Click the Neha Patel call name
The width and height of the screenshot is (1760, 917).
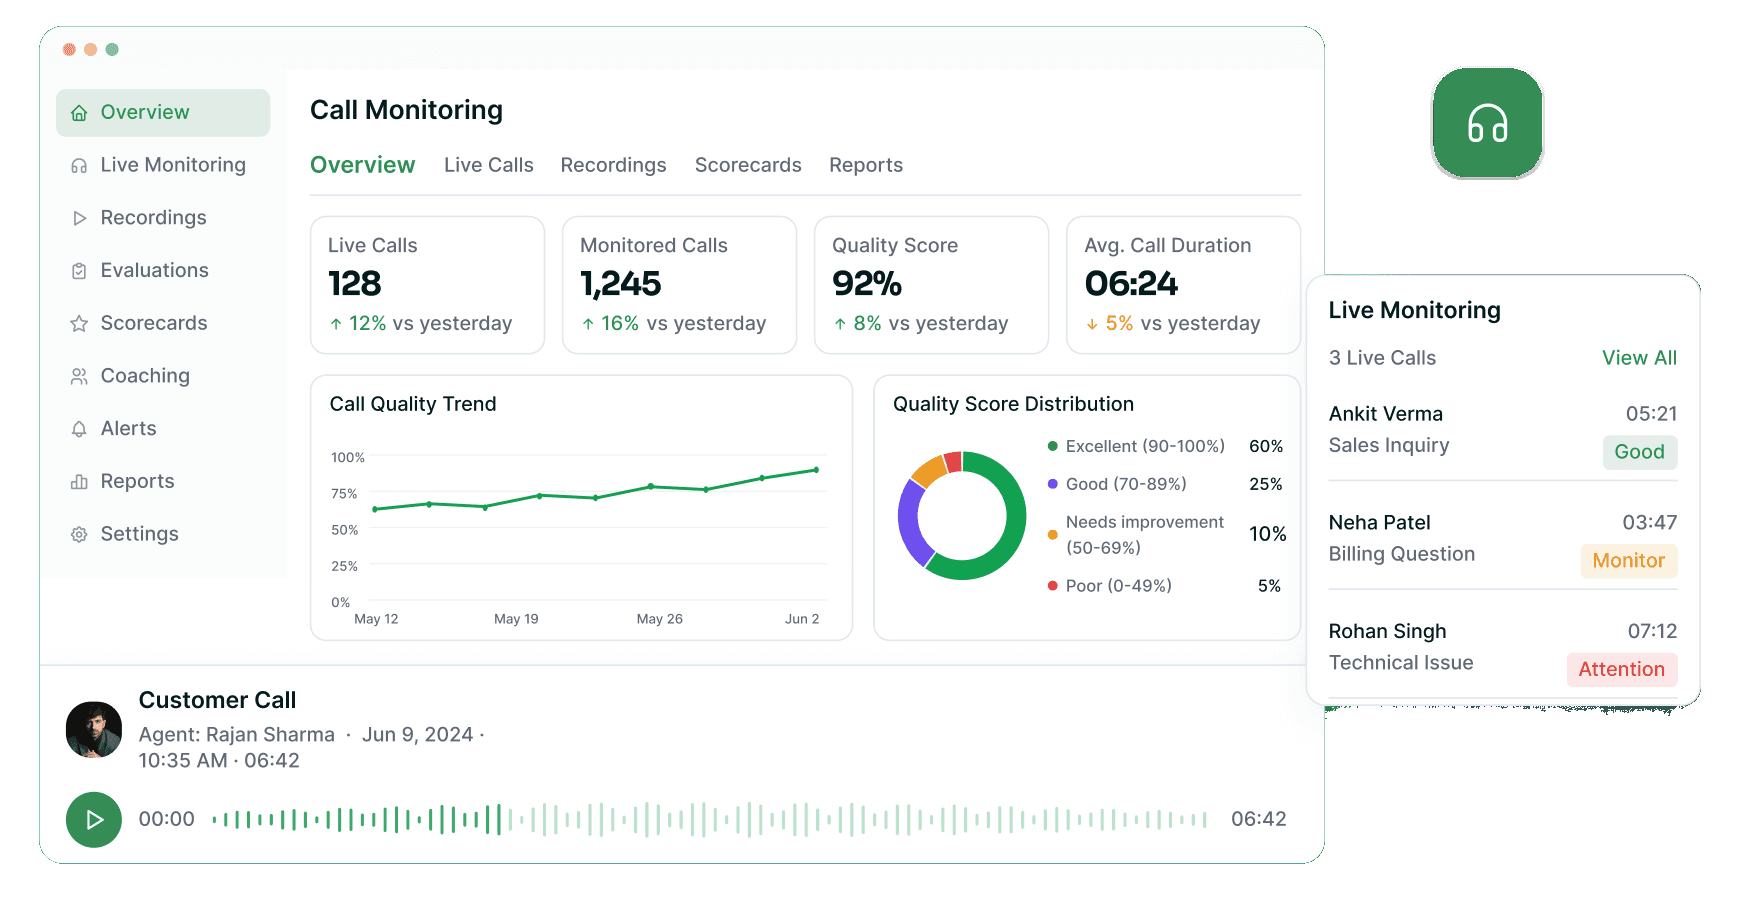tap(1379, 523)
